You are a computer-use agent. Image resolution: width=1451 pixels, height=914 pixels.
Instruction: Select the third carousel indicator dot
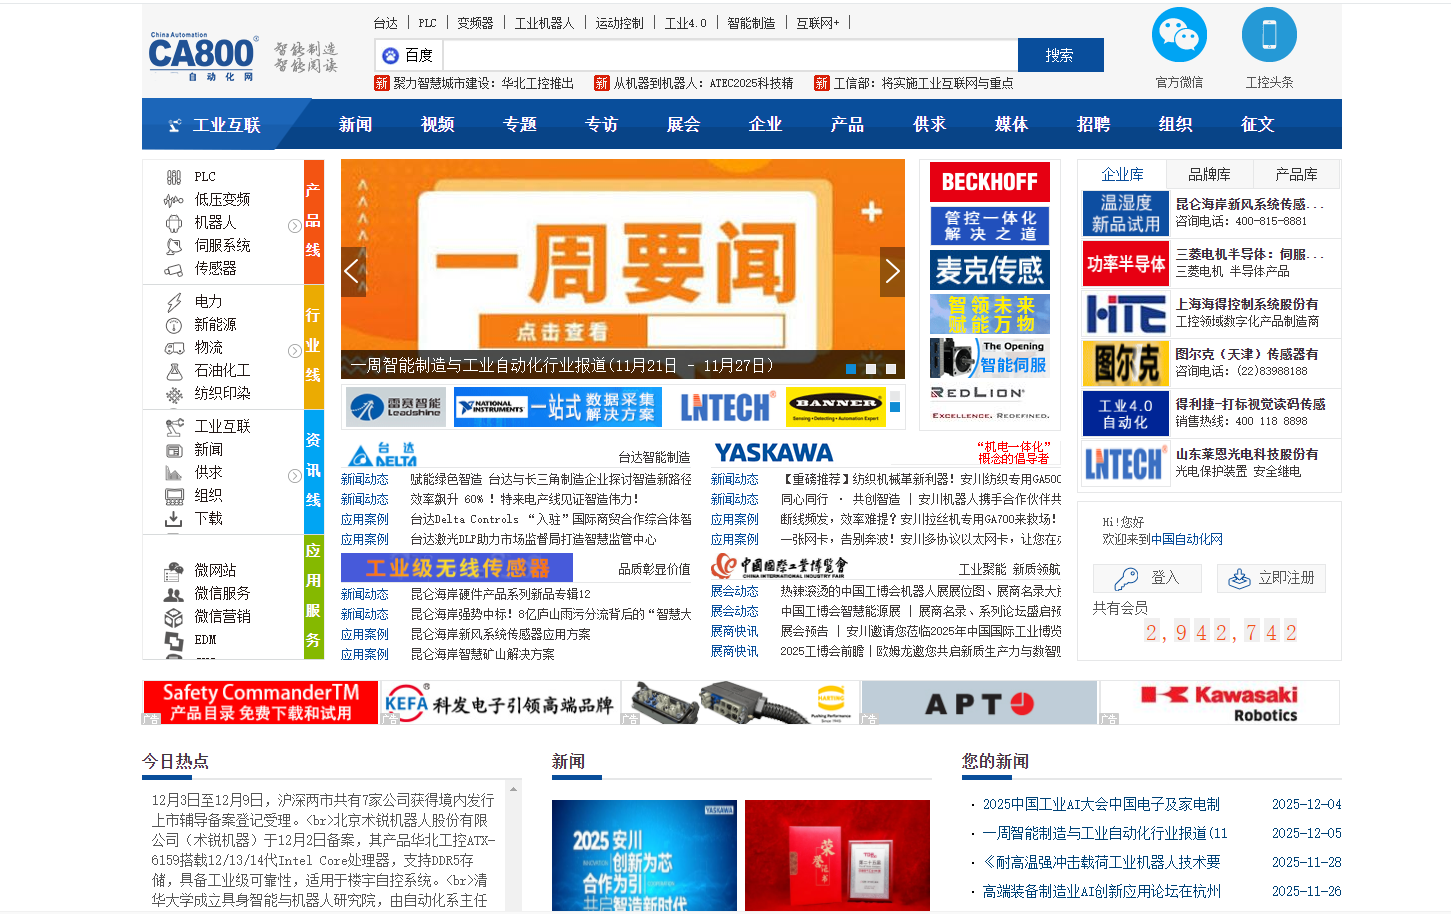pyautogui.click(x=890, y=369)
